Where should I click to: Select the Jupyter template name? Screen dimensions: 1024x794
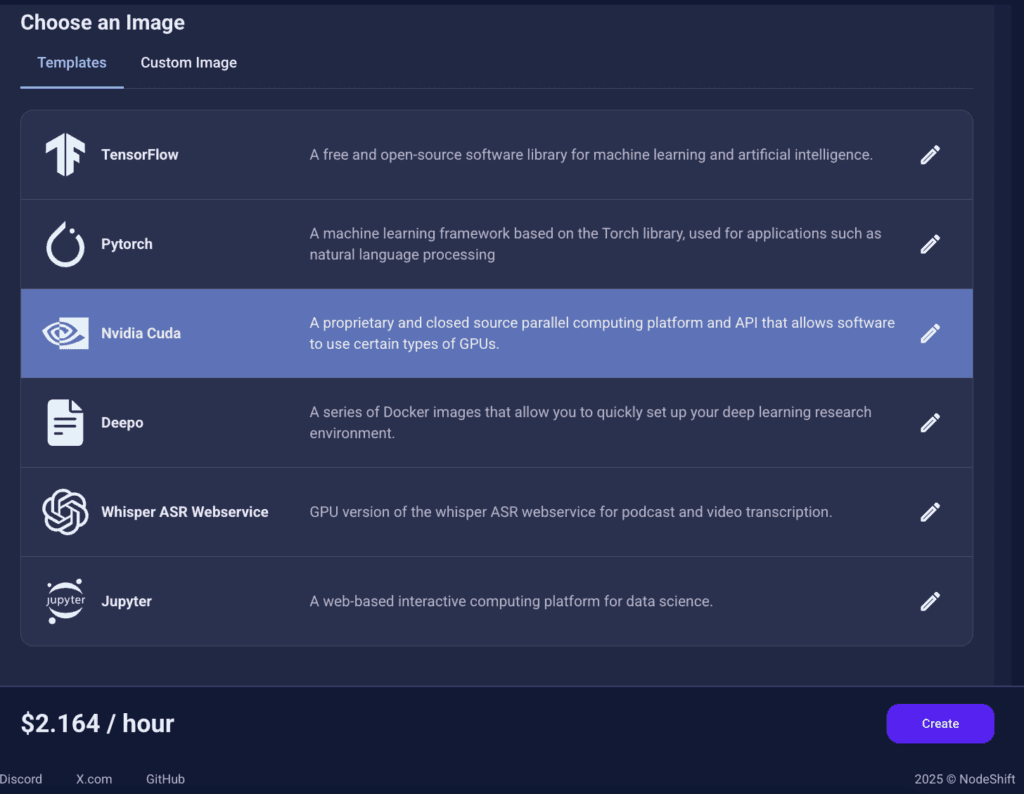[127, 601]
